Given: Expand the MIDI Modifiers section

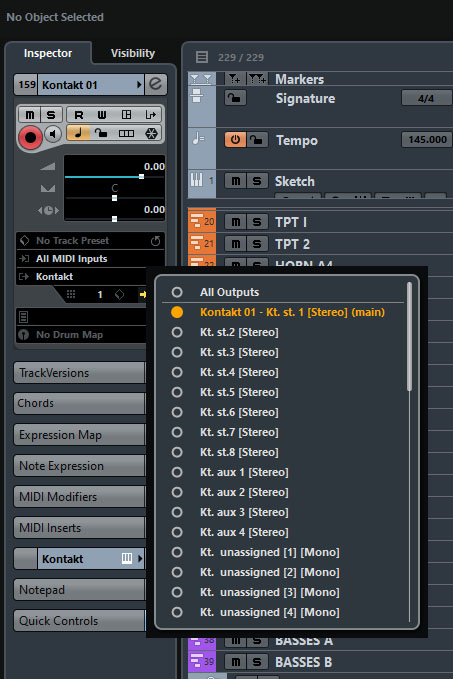Looking at the screenshot, I should click(79, 497).
